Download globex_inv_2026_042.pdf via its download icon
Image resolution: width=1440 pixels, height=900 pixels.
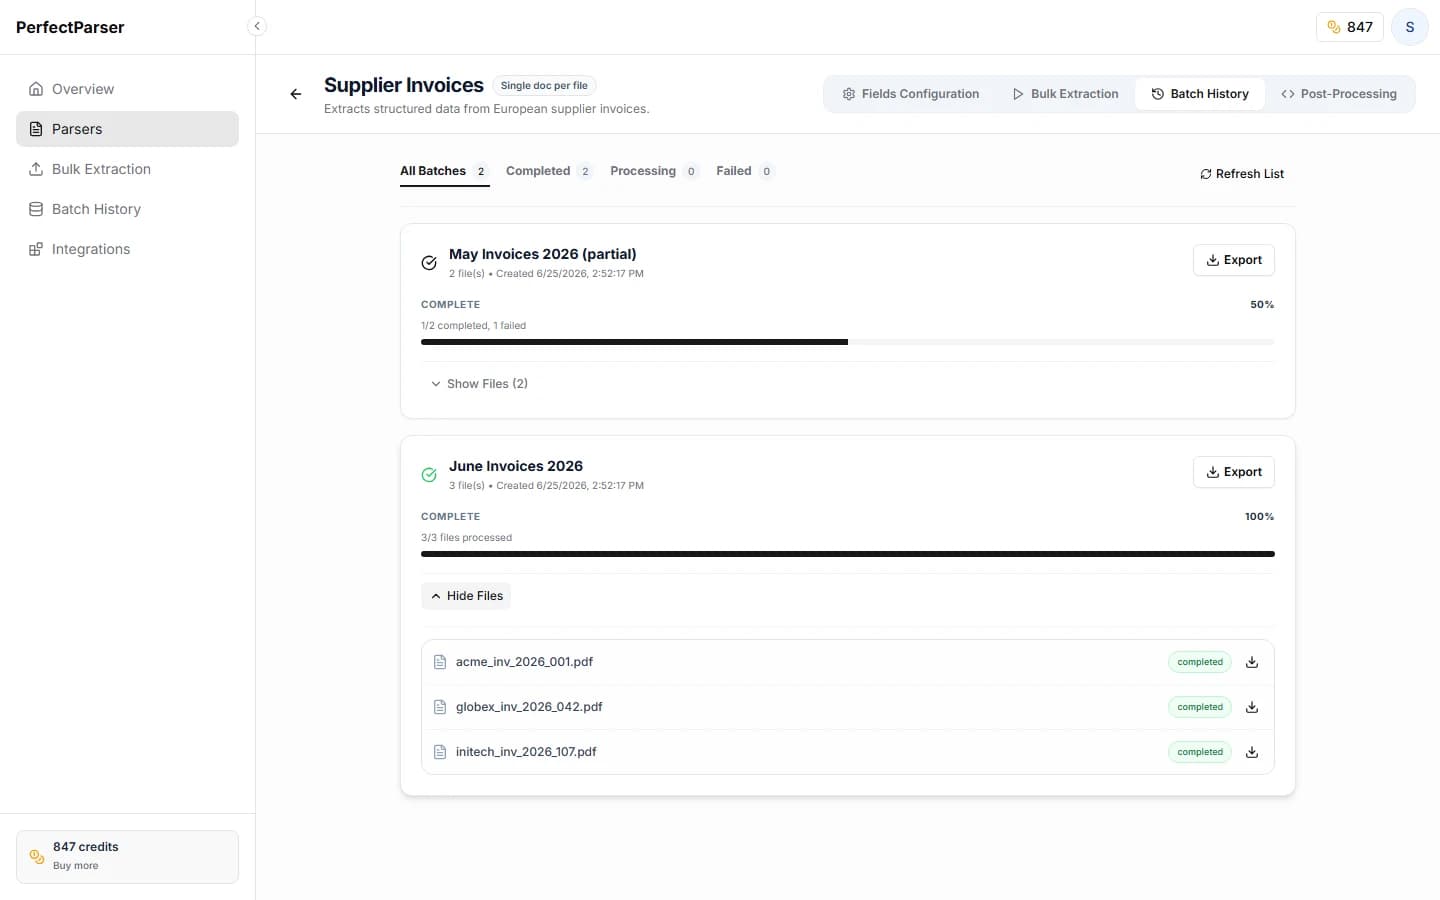[1252, 707]
